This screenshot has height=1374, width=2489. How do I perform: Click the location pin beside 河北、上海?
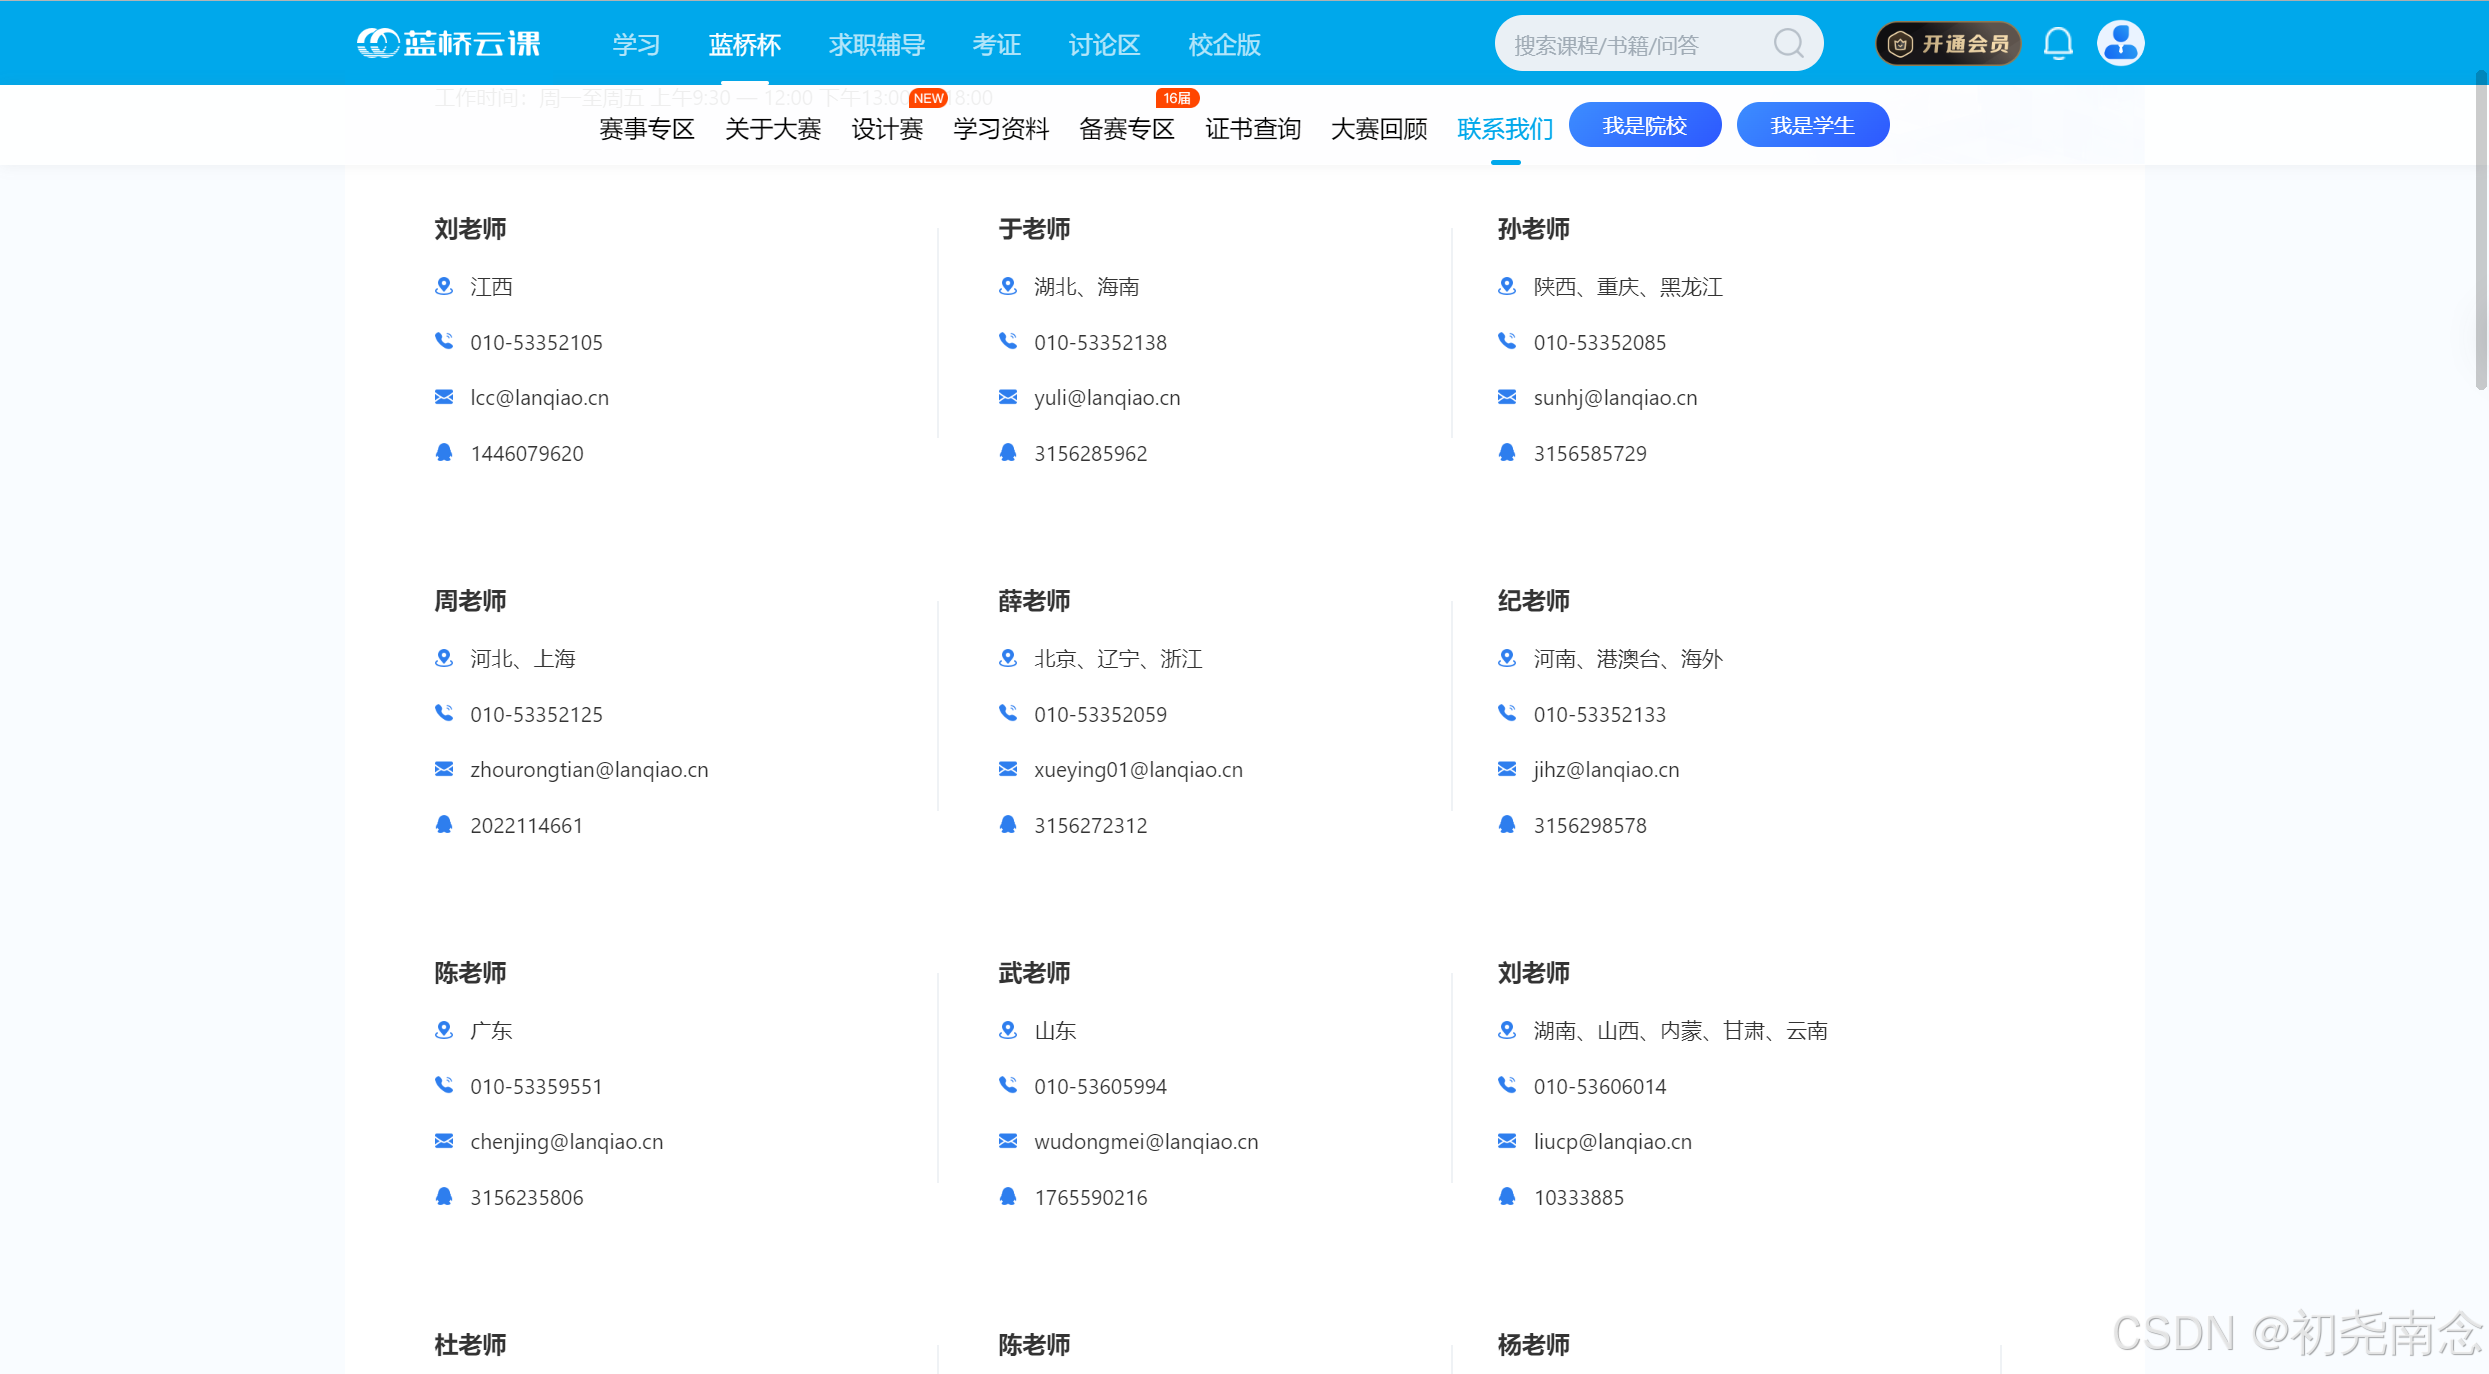(x=444, y=658)
